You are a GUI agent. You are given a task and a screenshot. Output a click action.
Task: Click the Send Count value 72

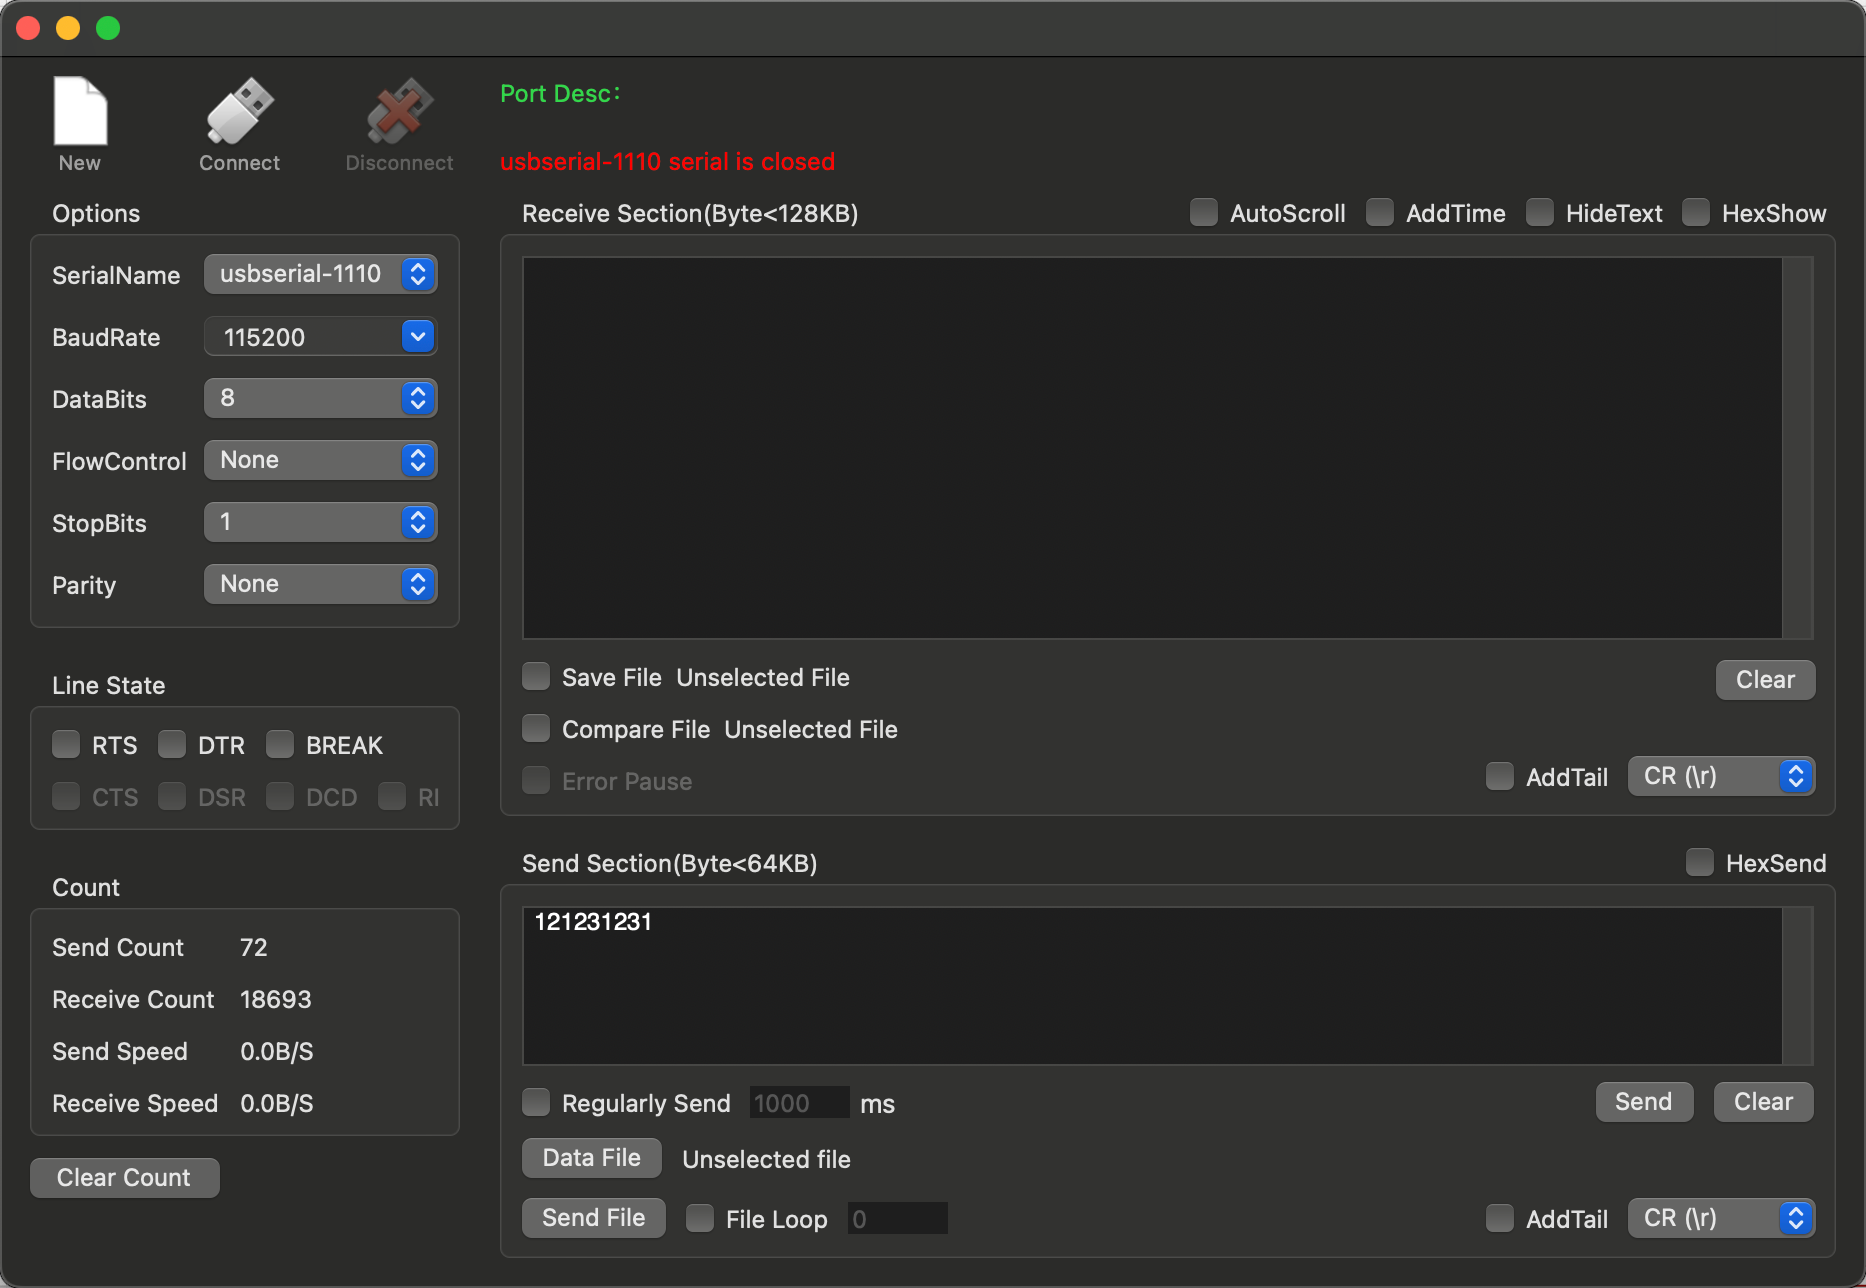pos(254,947)
